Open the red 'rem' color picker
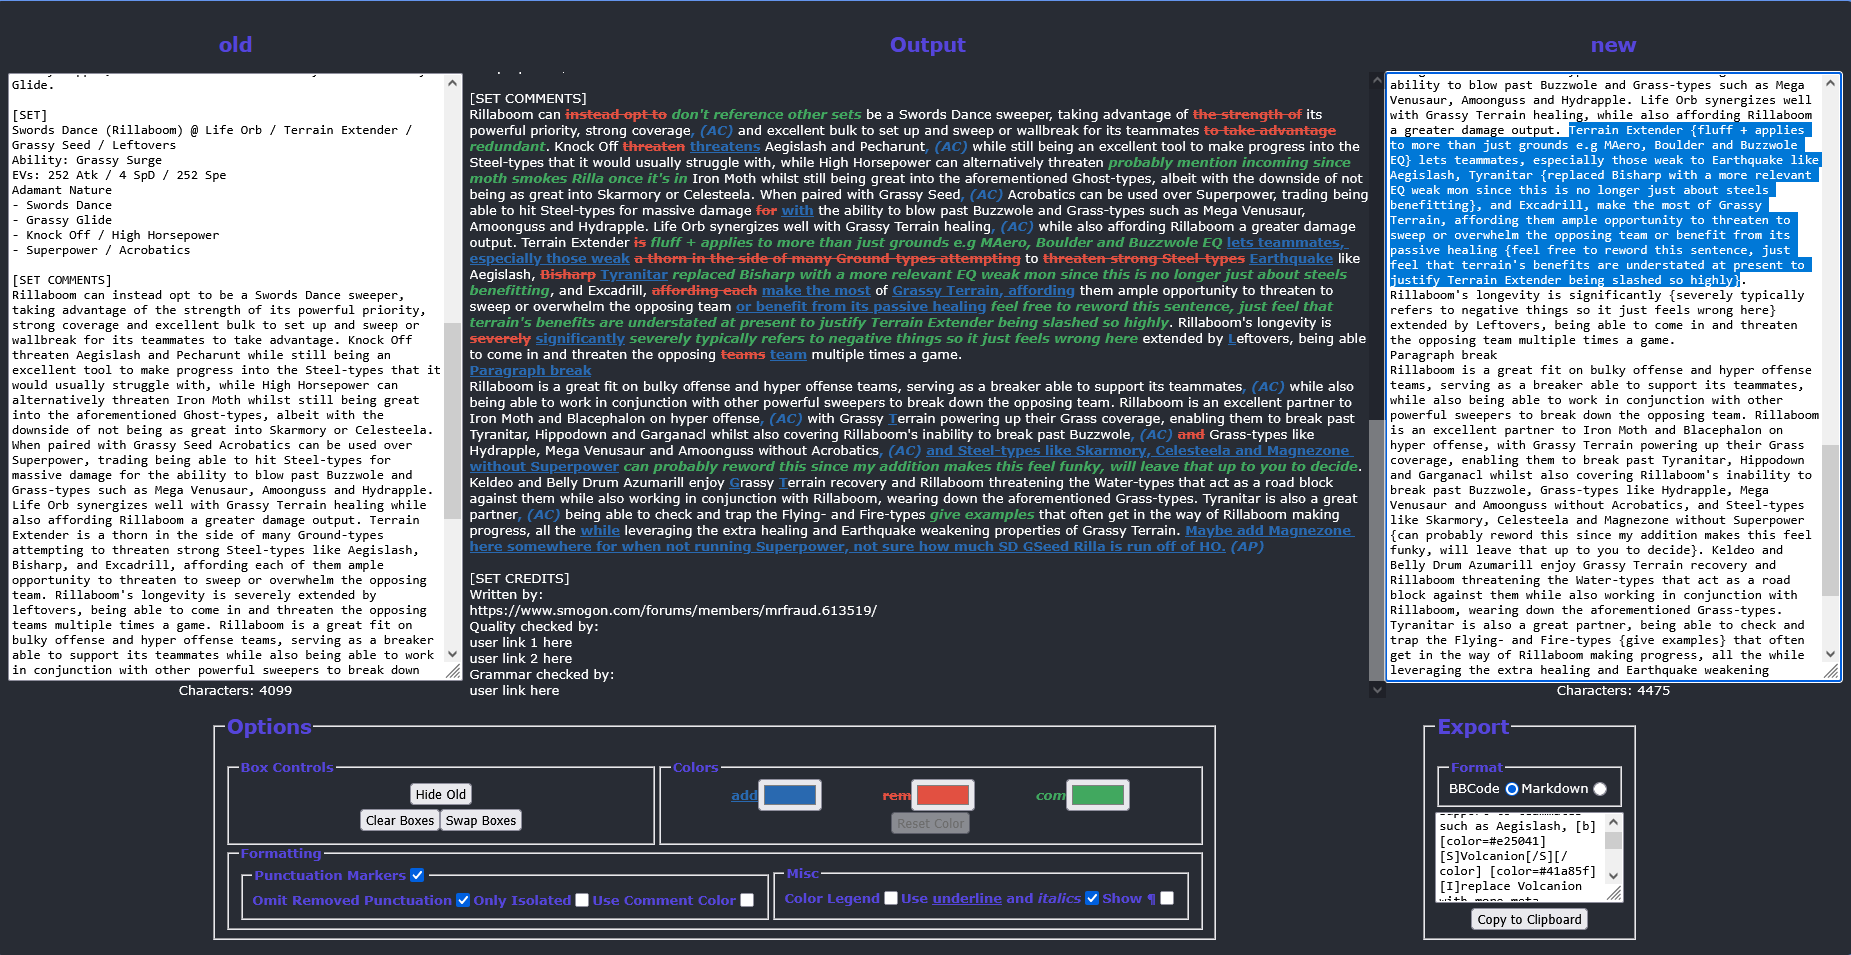 point(943,795)
